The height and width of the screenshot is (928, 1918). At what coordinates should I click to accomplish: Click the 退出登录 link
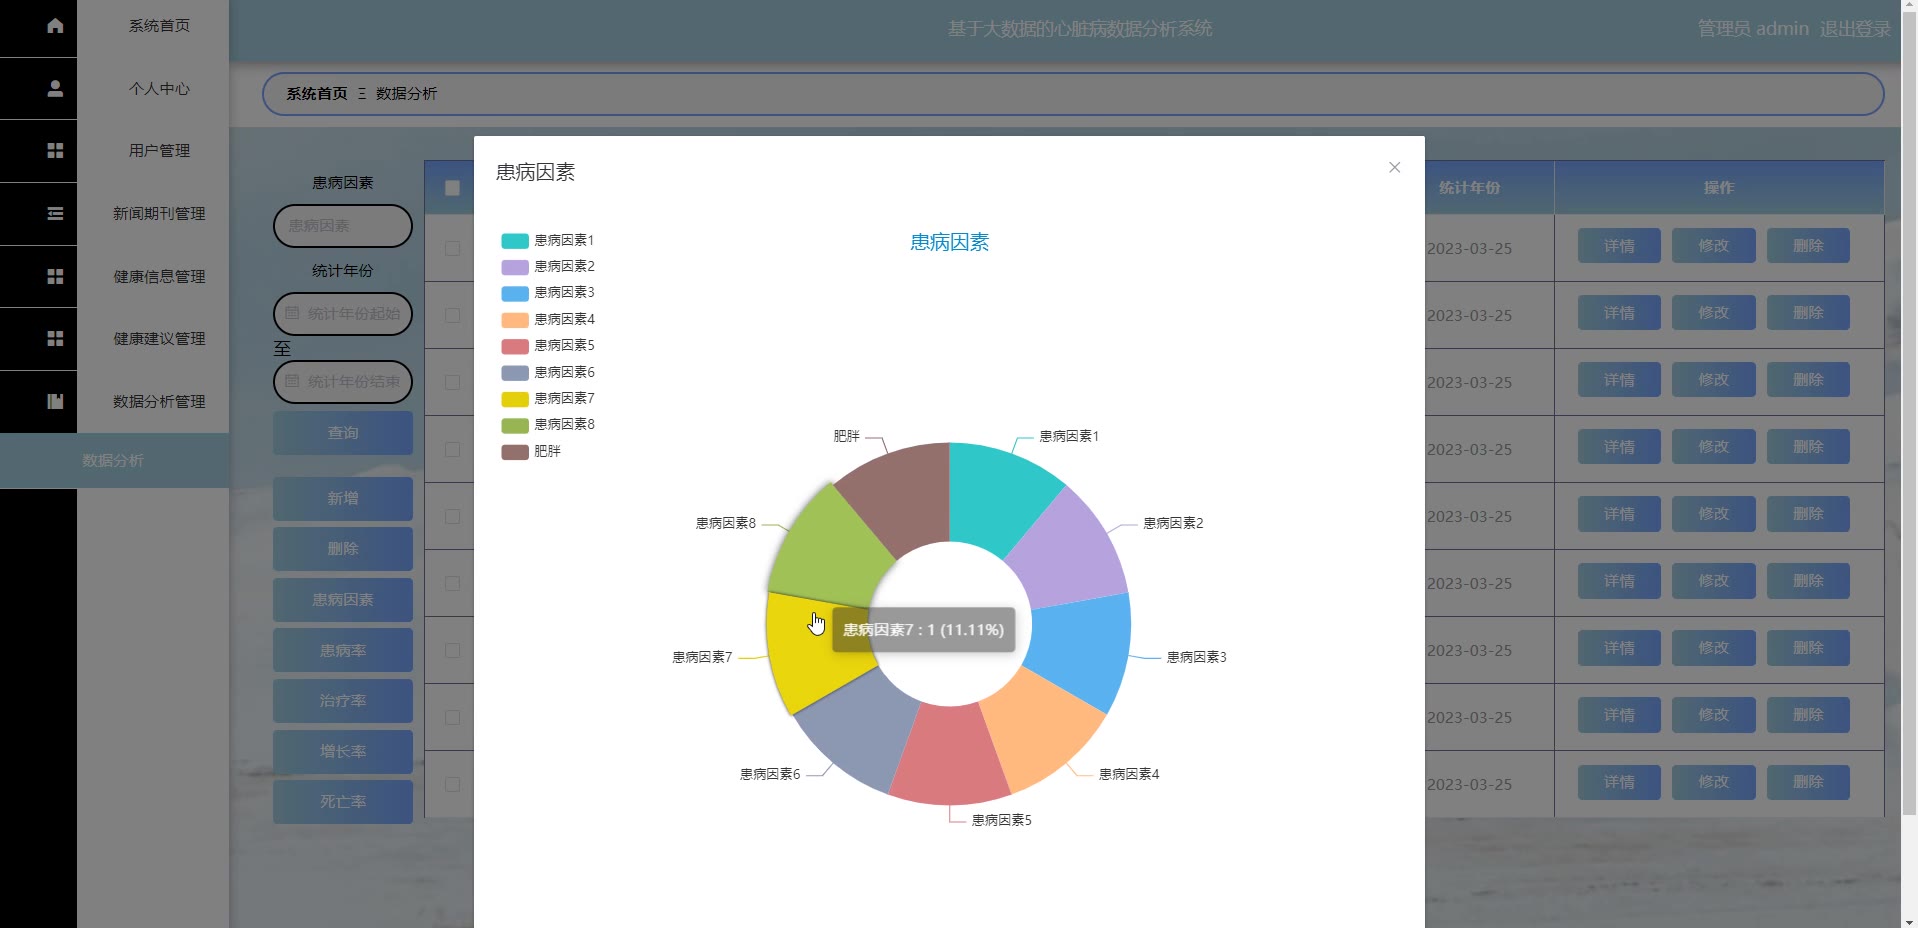pyautogui.click(x=1855, y=29)
